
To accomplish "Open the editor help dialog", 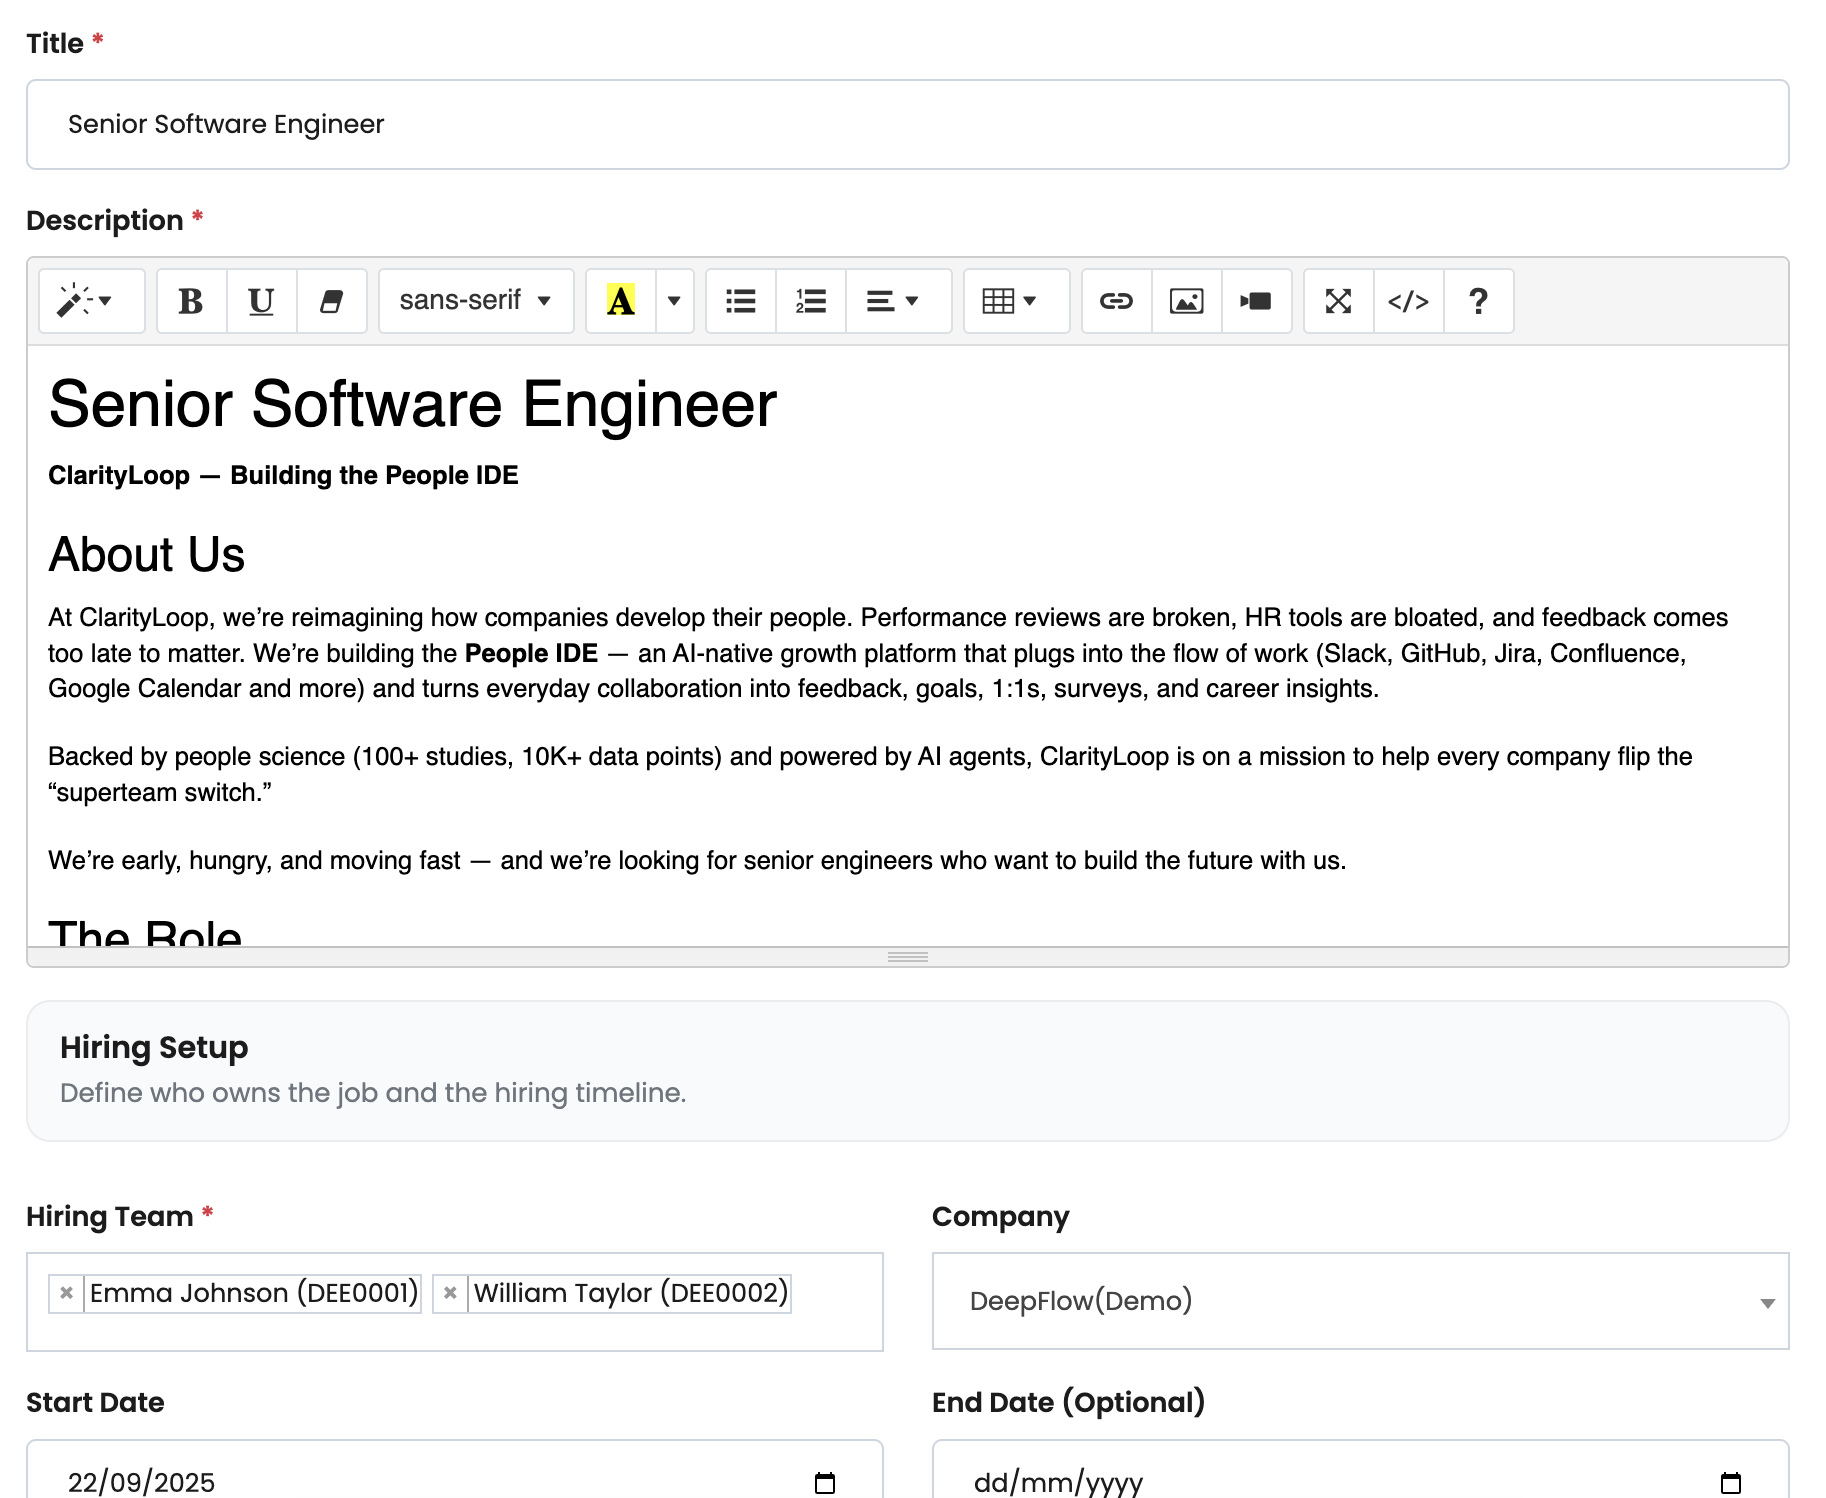I will click(x=1478, y=301).
